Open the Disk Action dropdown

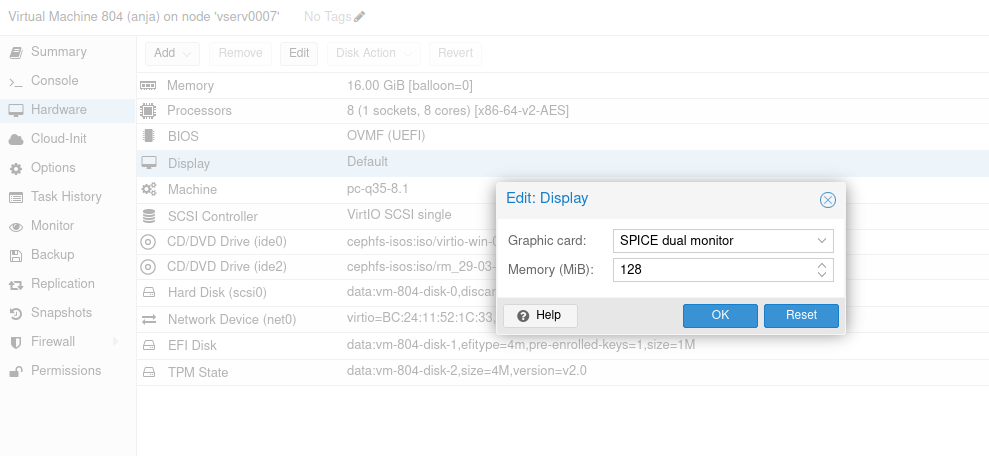[374, 53]
